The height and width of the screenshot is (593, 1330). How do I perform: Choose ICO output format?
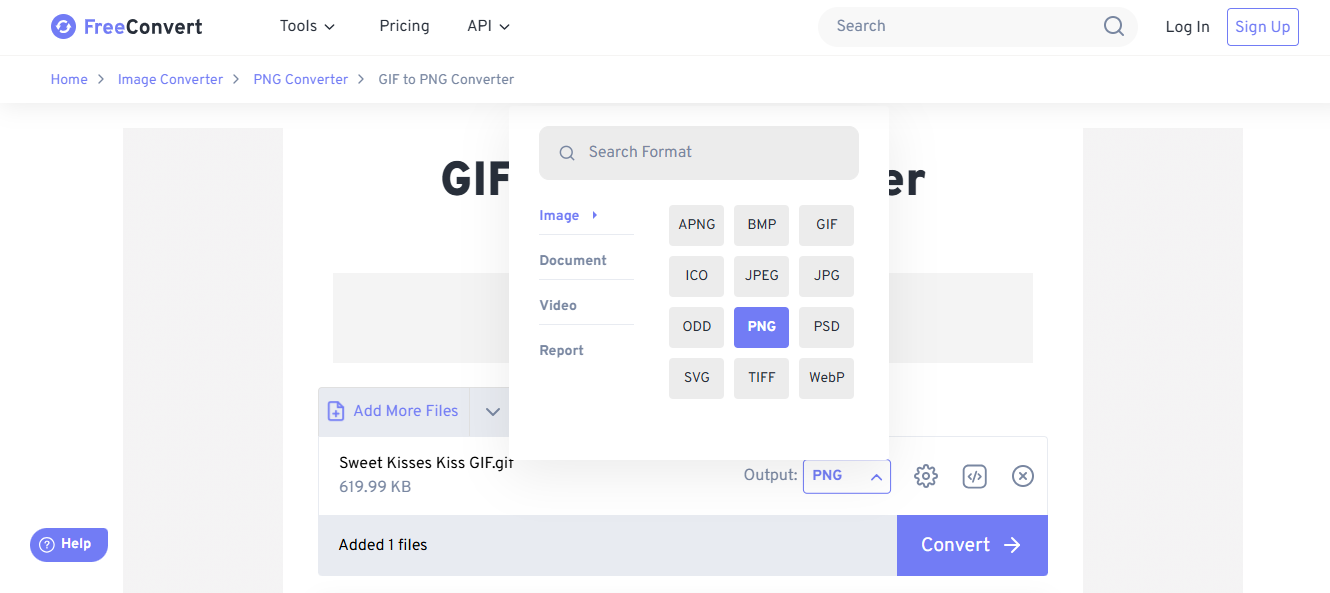(x=696, y=276)
